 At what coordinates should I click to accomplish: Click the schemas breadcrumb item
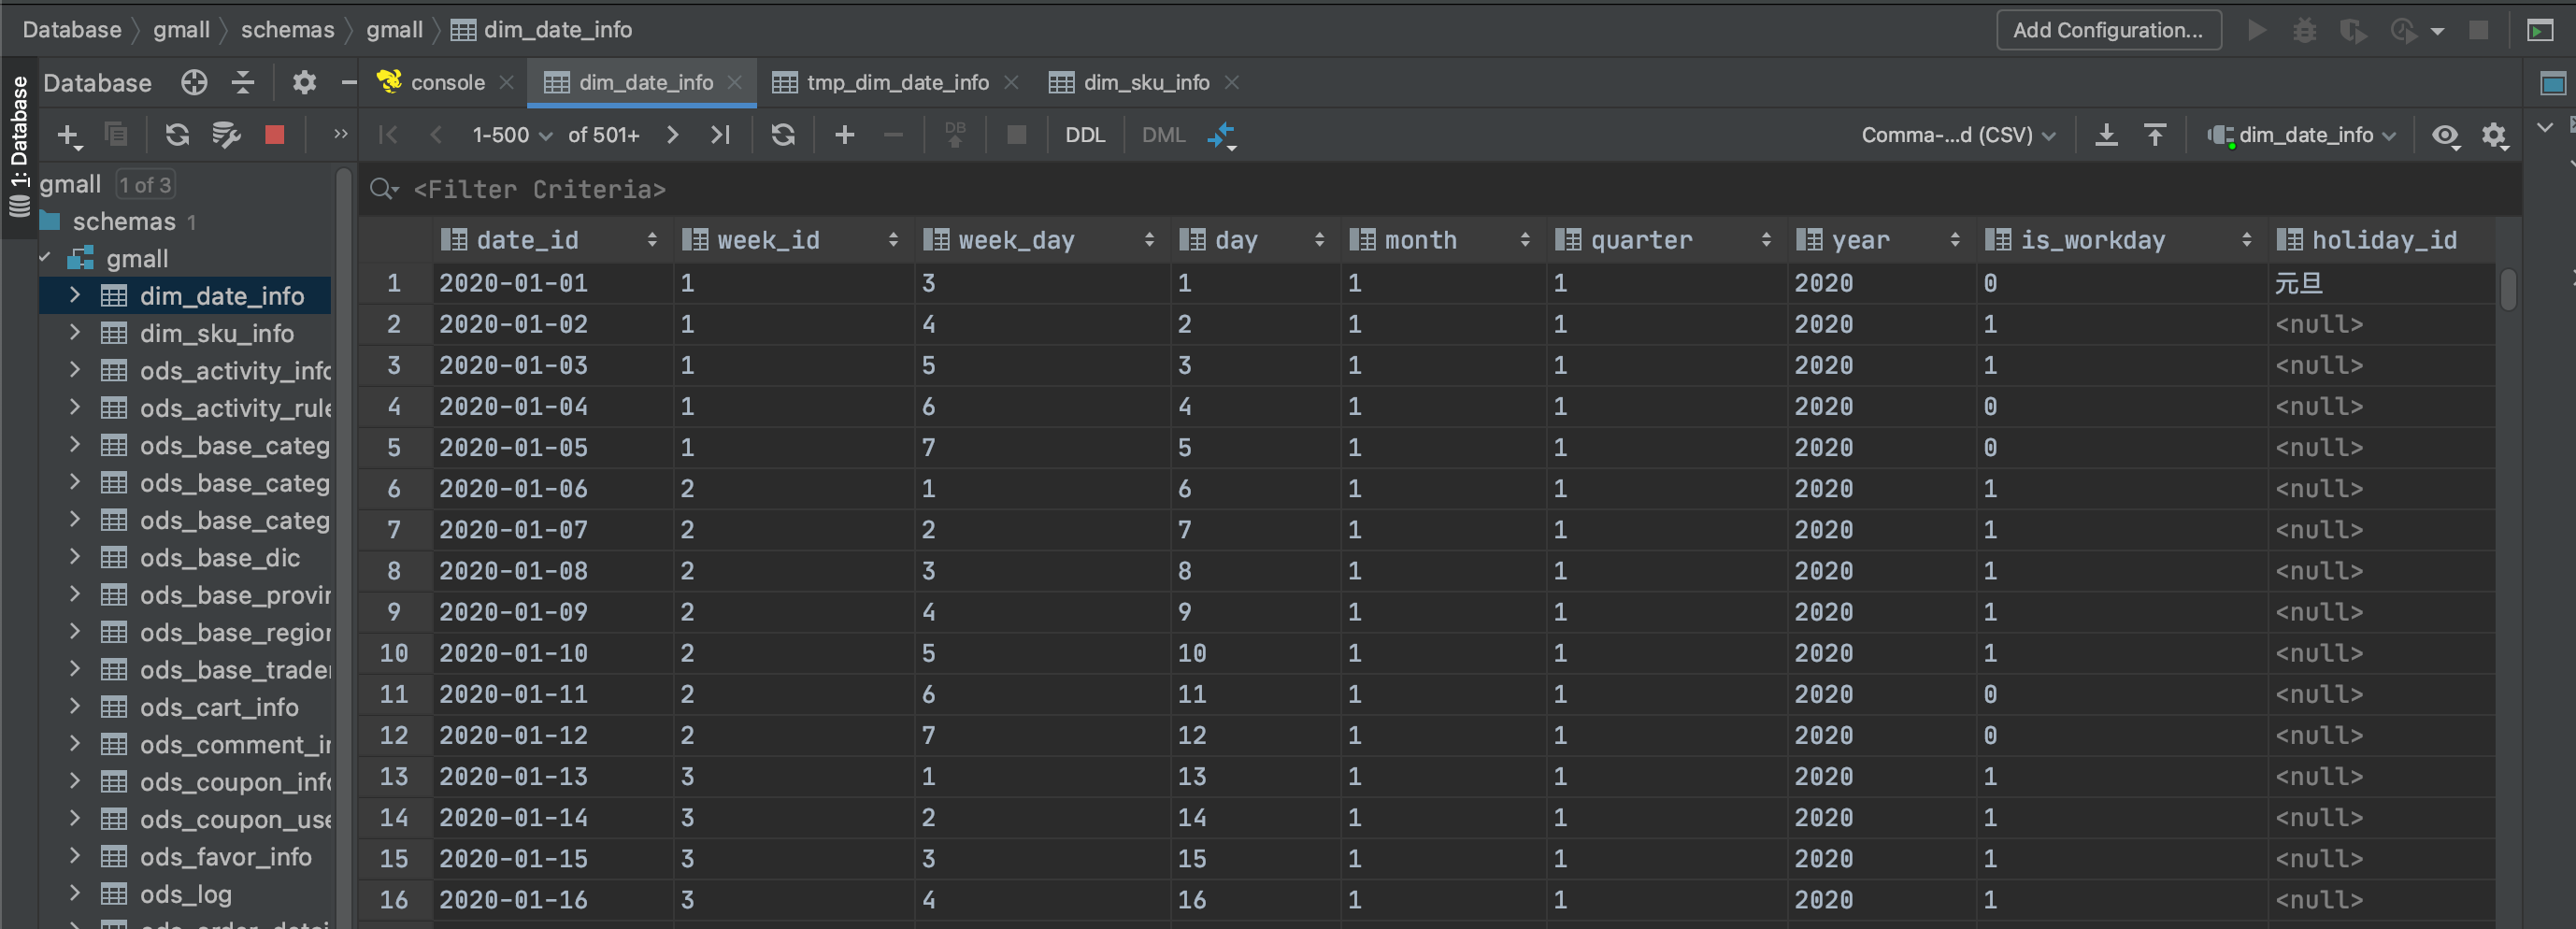287,30
